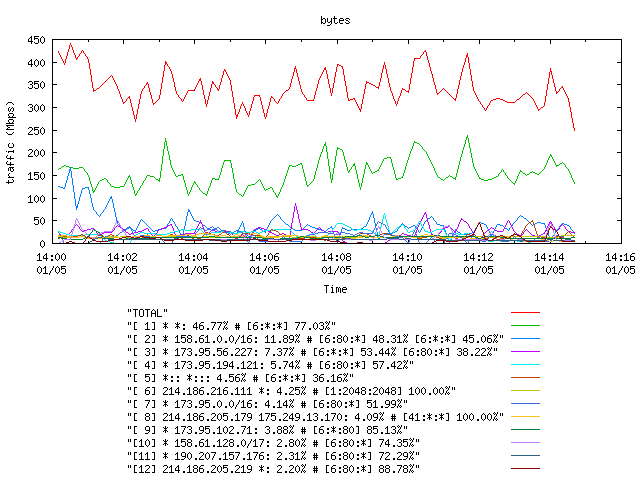
Task: Click the purple legend line for entry [ 3]
Action: (525, 351)
